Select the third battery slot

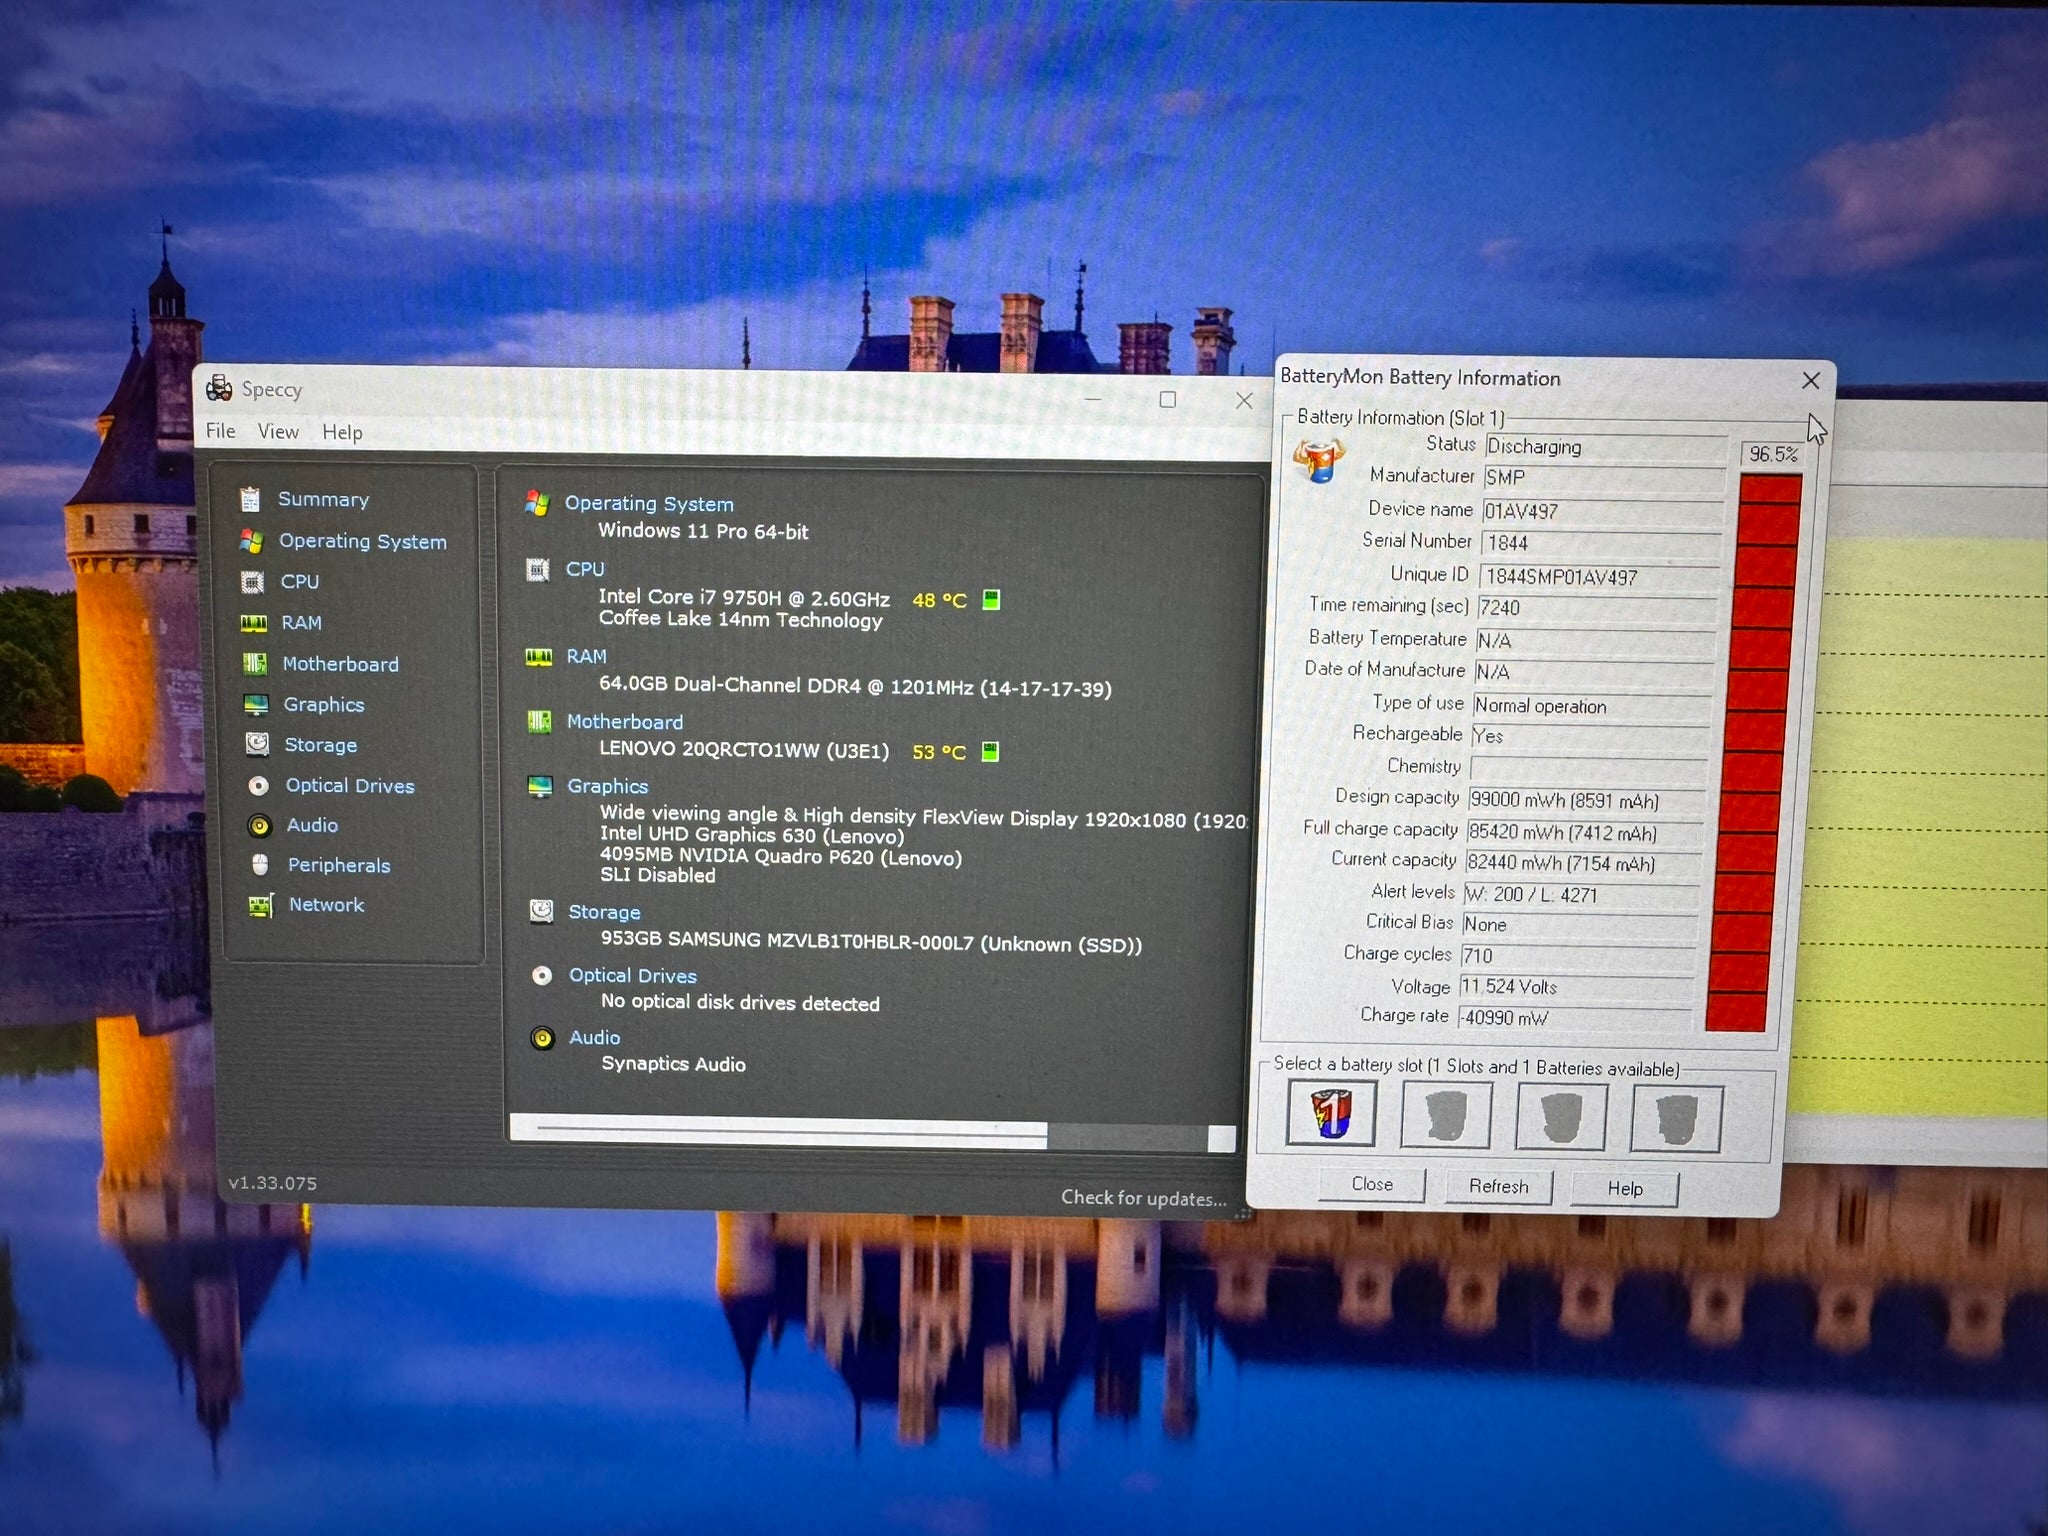(x=1561, y=1118)
